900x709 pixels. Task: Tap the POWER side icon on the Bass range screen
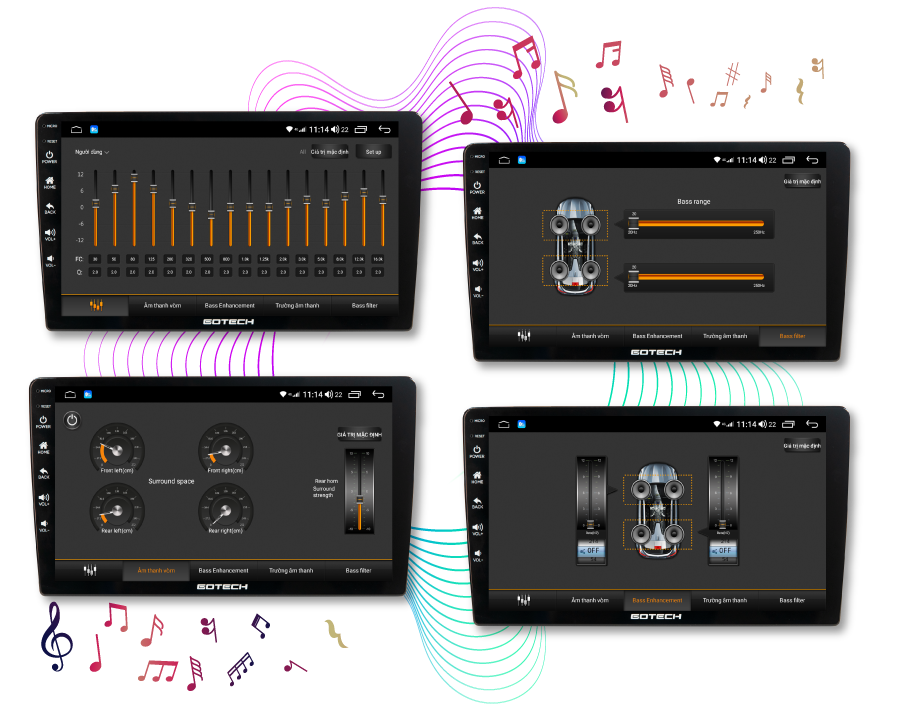(477, 186)
